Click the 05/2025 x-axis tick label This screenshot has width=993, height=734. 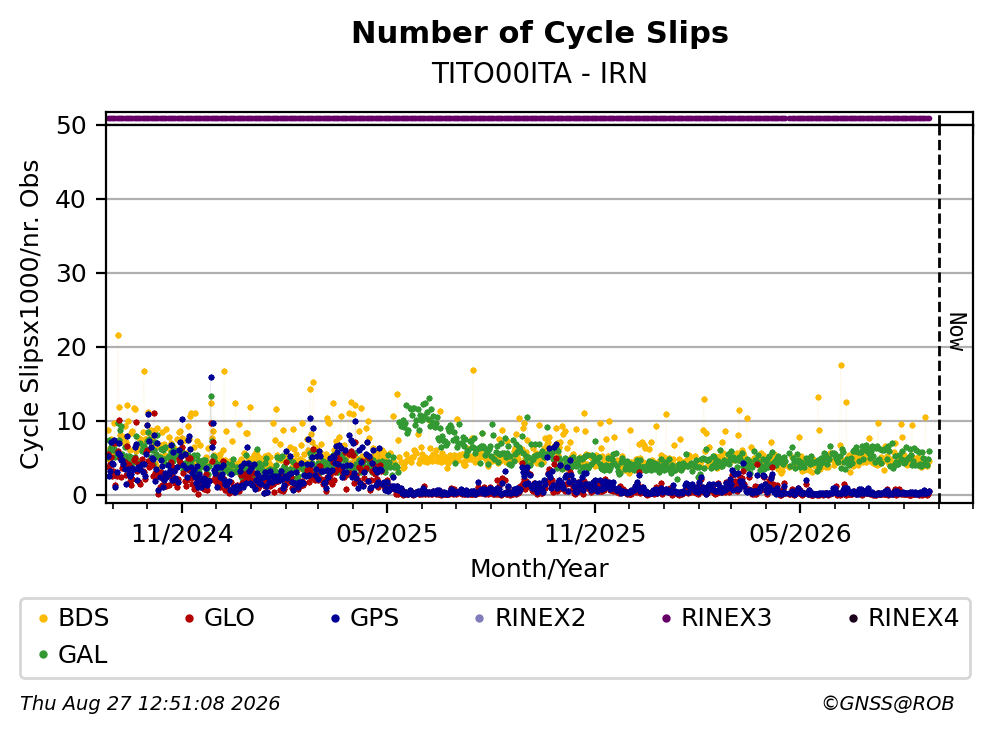[387, 534]
